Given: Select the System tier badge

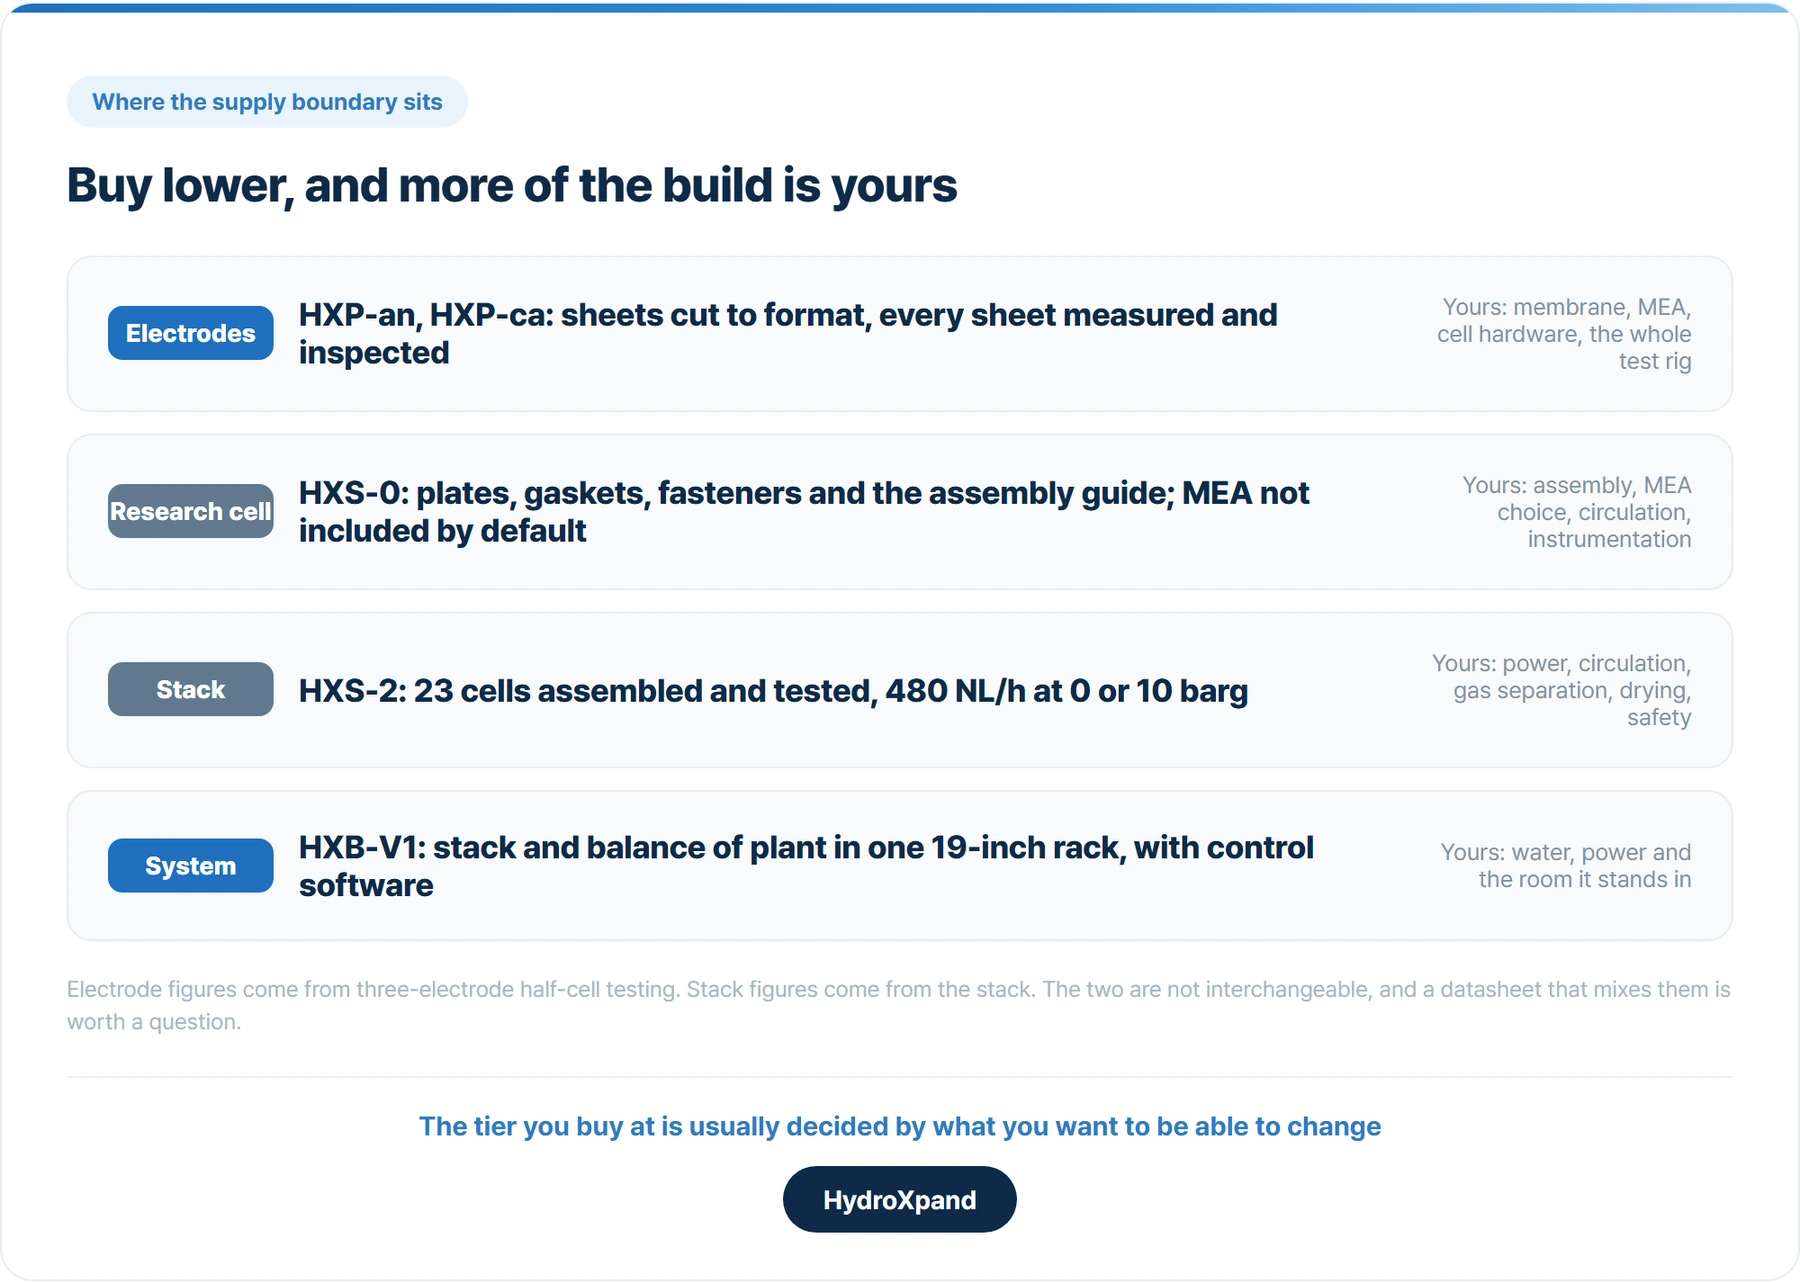Looking at the screenshot, I should 191,865.
